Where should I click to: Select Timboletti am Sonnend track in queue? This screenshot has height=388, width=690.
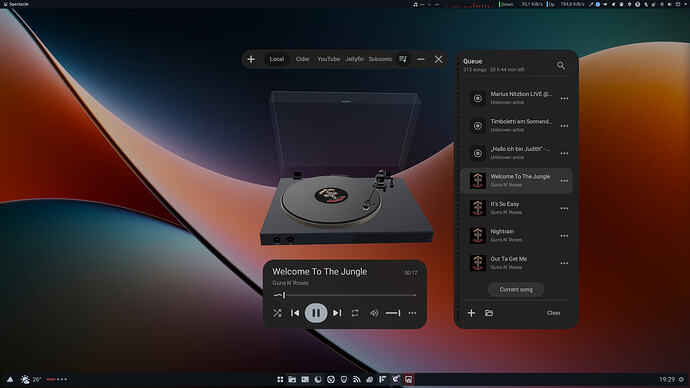[516, 126]
